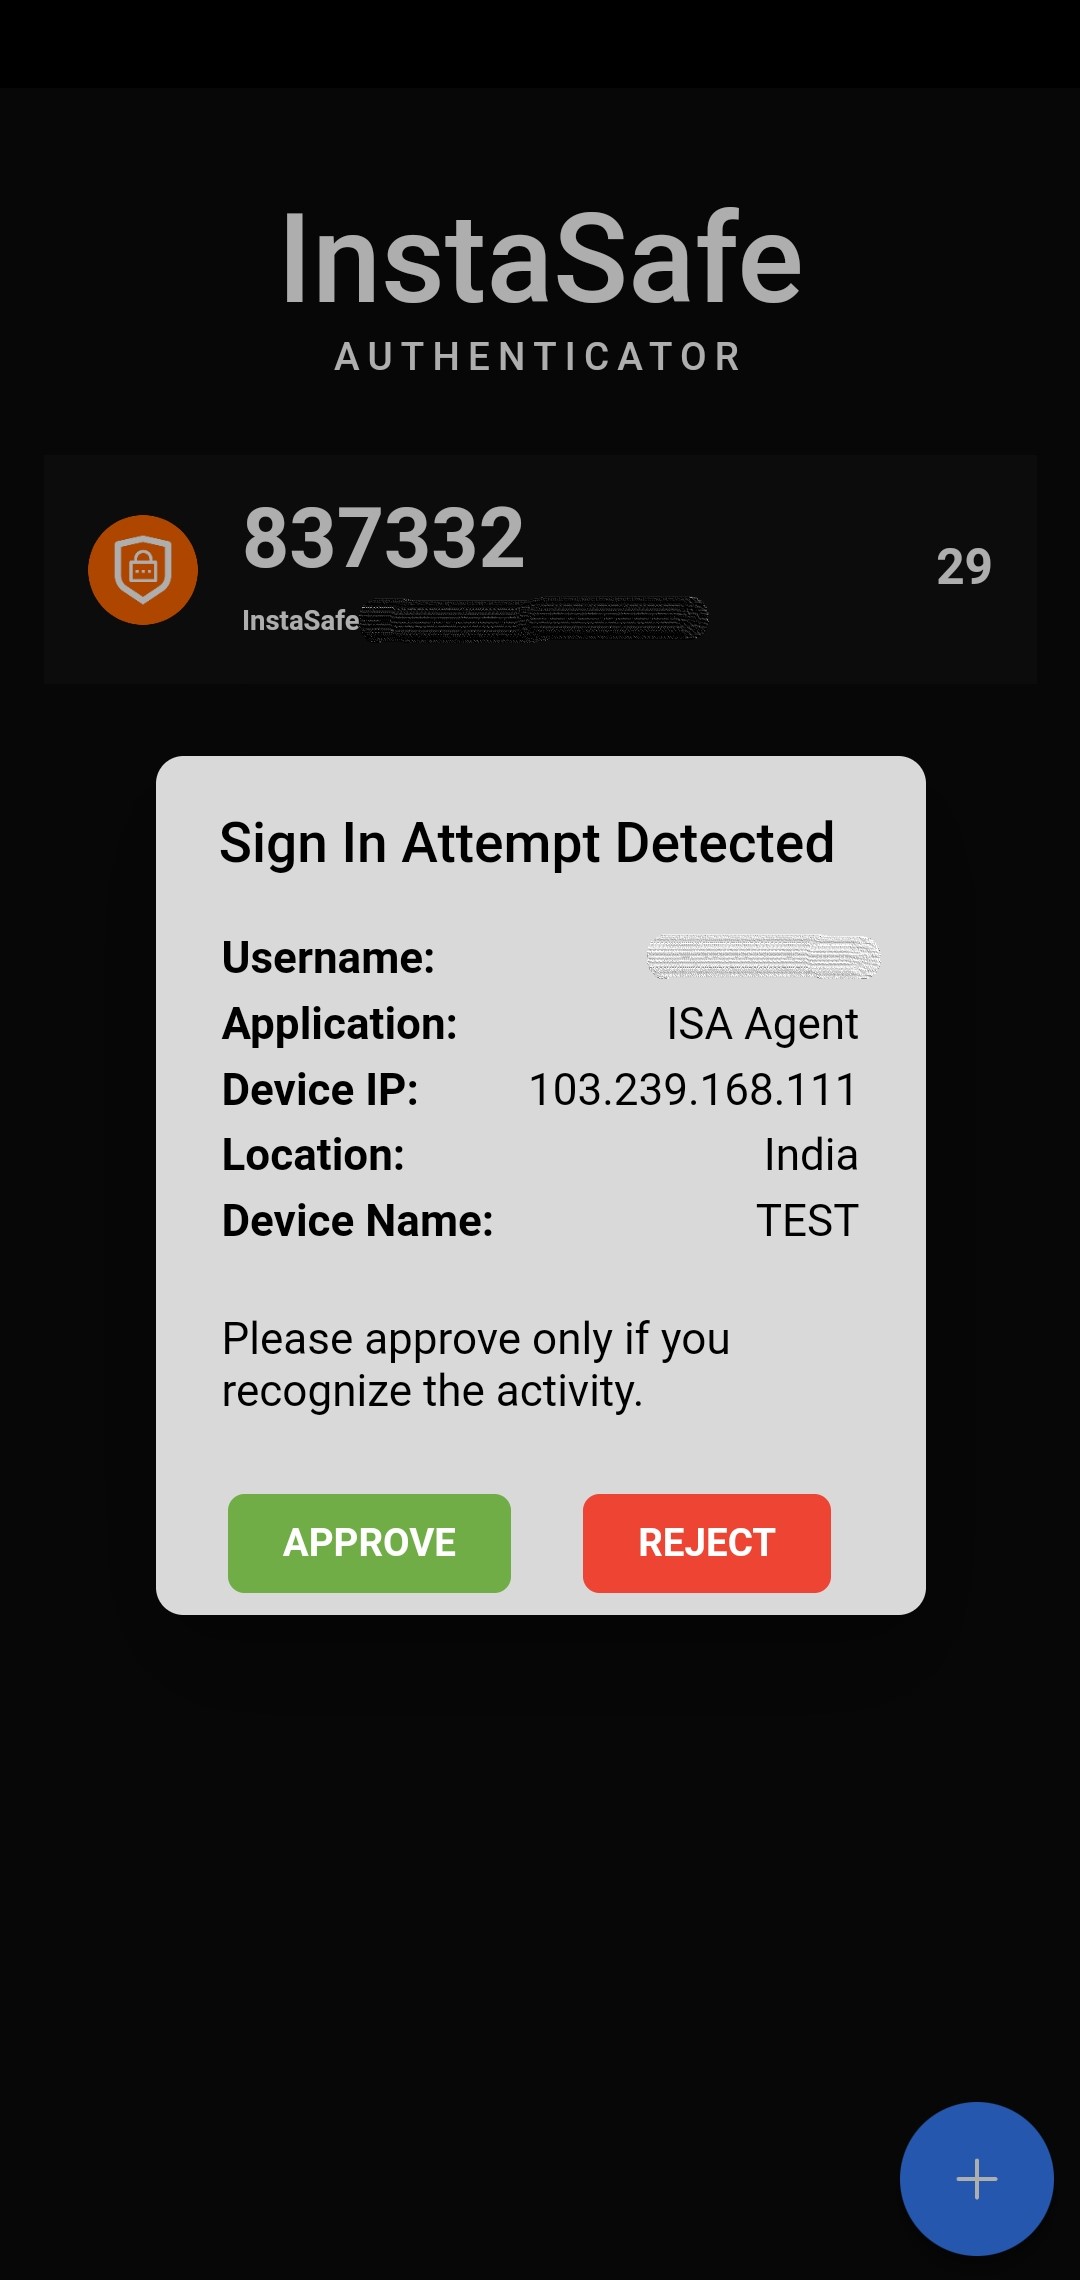Tap the Sign In Attempt Detected heading
This screenshot has height=2280, width=1080.
(x=527, y=843)
